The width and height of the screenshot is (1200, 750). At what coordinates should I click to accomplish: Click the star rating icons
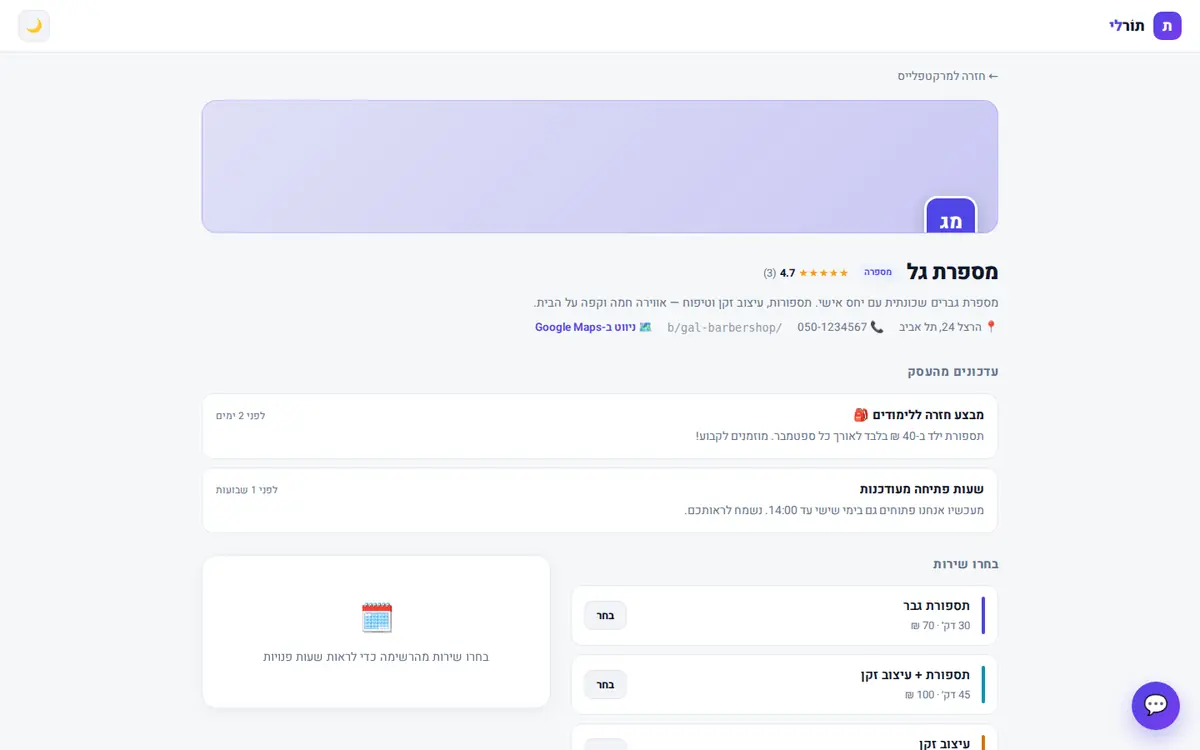pos(824,273)
